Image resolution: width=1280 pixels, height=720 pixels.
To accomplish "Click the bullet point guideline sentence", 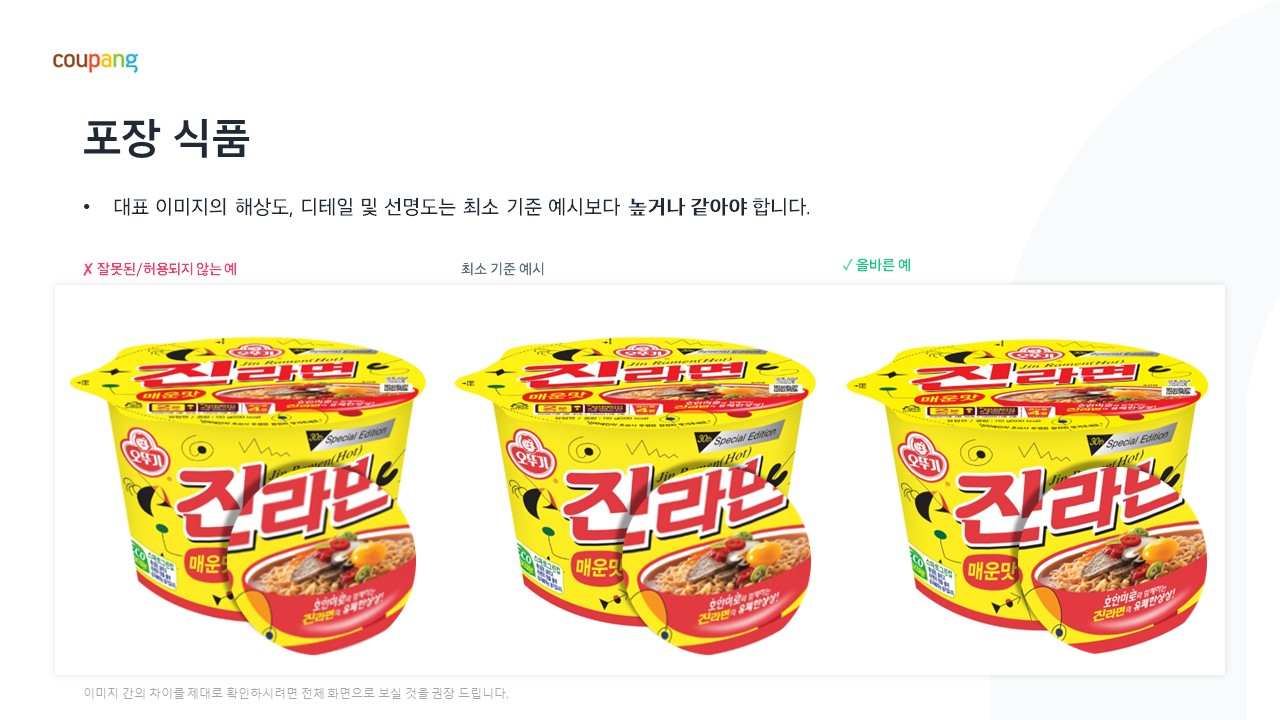I will [x=461, y=207].
